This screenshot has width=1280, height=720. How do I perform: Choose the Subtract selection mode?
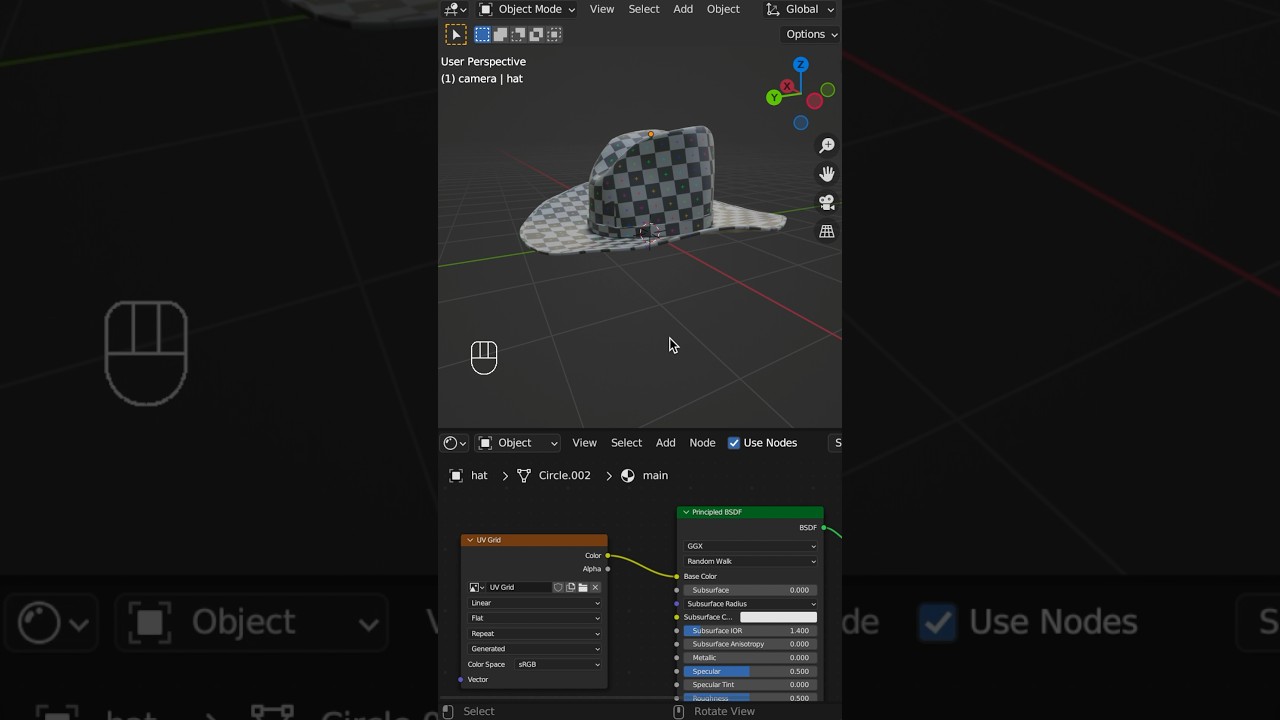click(518, 34)
